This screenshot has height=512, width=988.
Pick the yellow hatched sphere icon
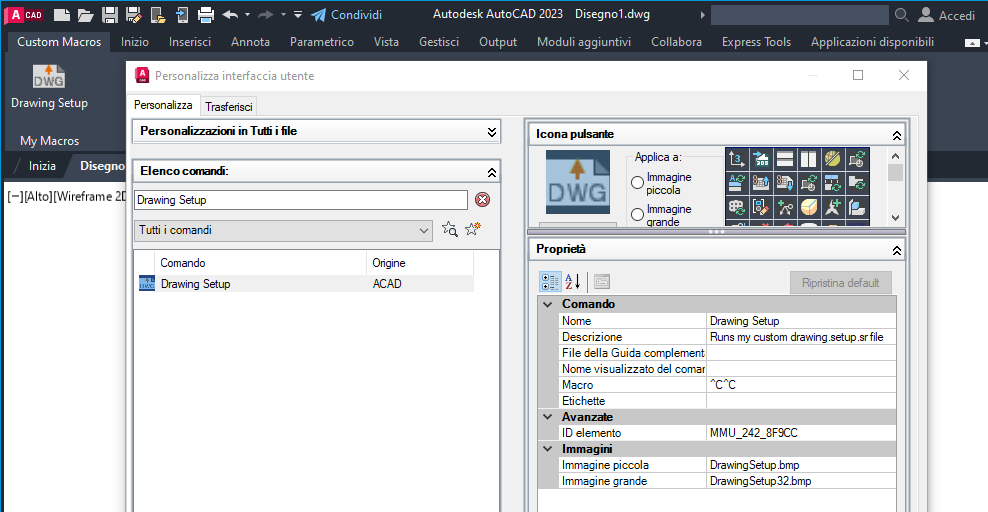point(832,159)
